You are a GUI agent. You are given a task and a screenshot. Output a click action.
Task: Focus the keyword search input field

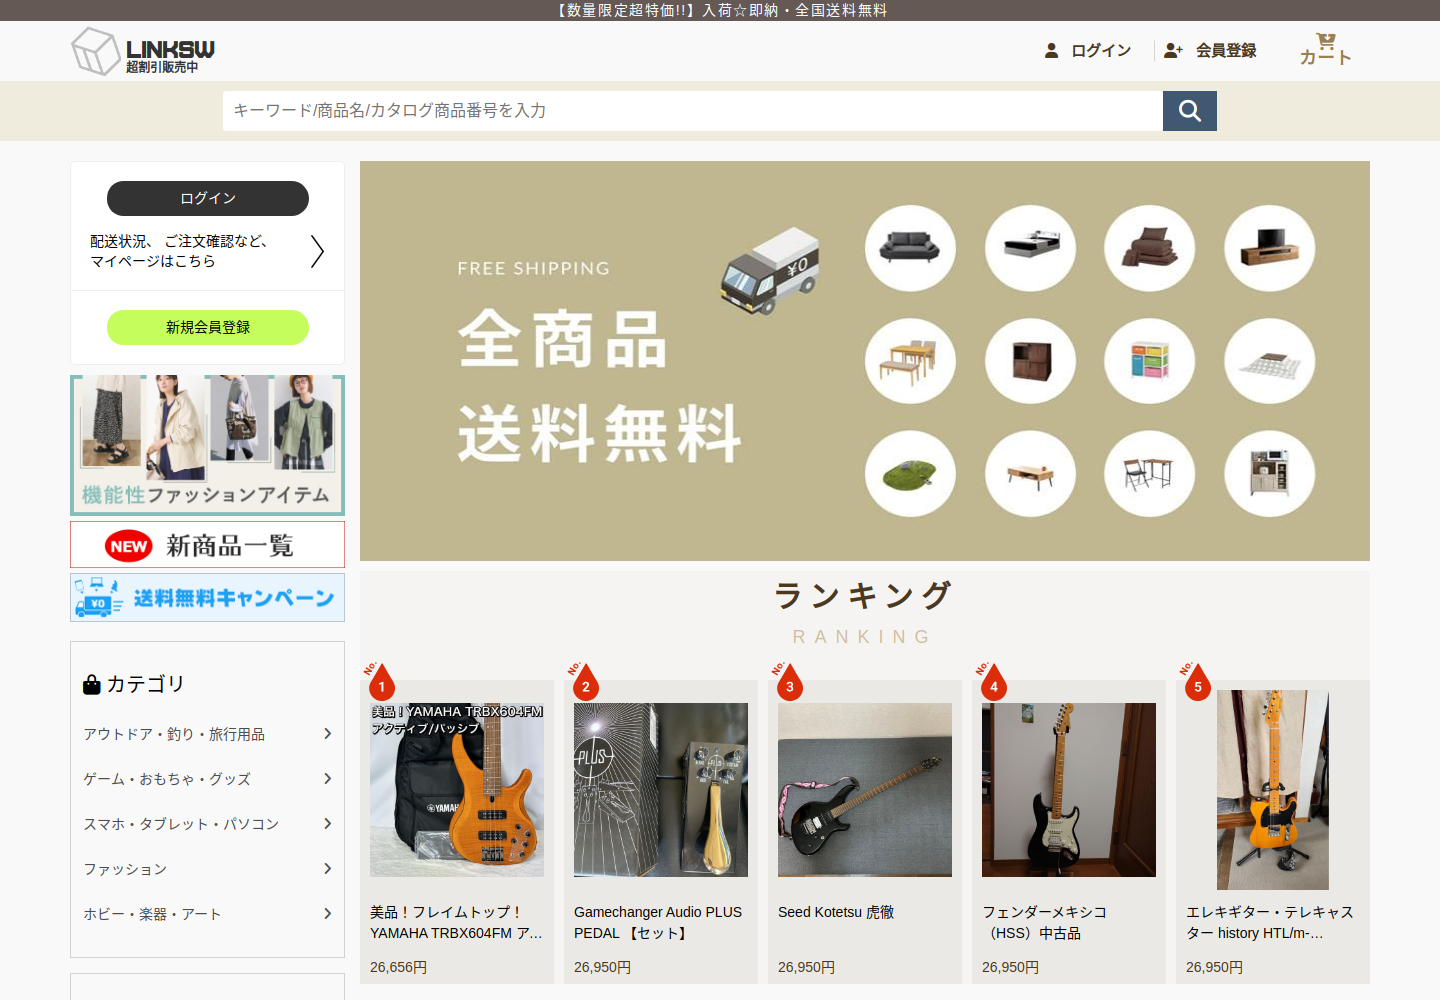click(692, 111)
